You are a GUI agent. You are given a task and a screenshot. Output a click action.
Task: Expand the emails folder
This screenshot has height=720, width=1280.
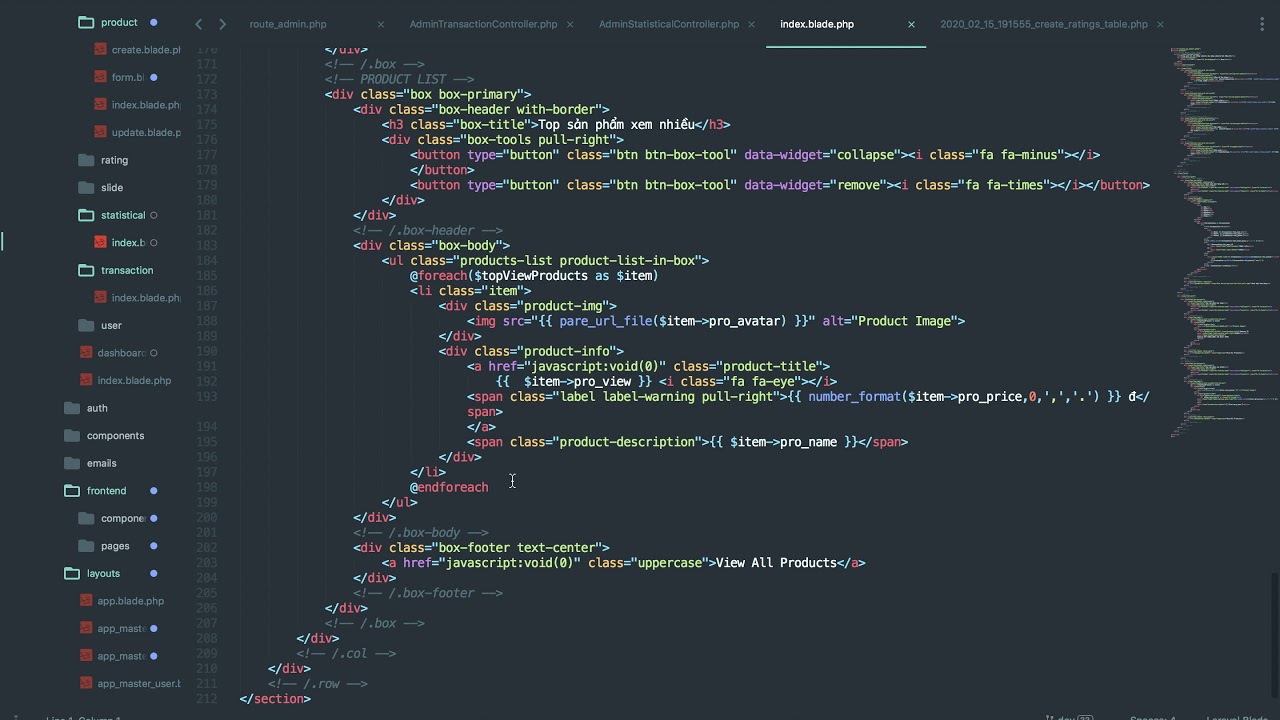point(72,463)
